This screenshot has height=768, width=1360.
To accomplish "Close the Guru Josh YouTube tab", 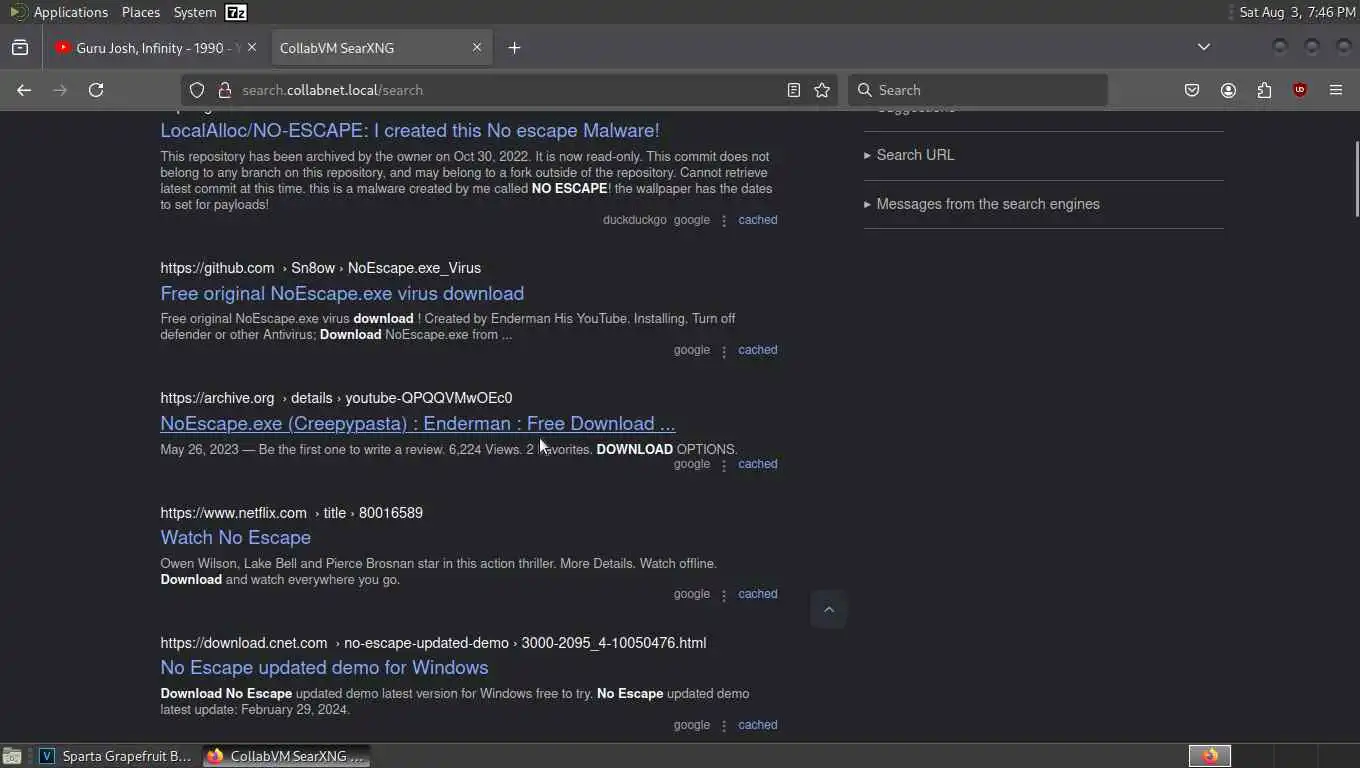I will (x=252, y=47).
